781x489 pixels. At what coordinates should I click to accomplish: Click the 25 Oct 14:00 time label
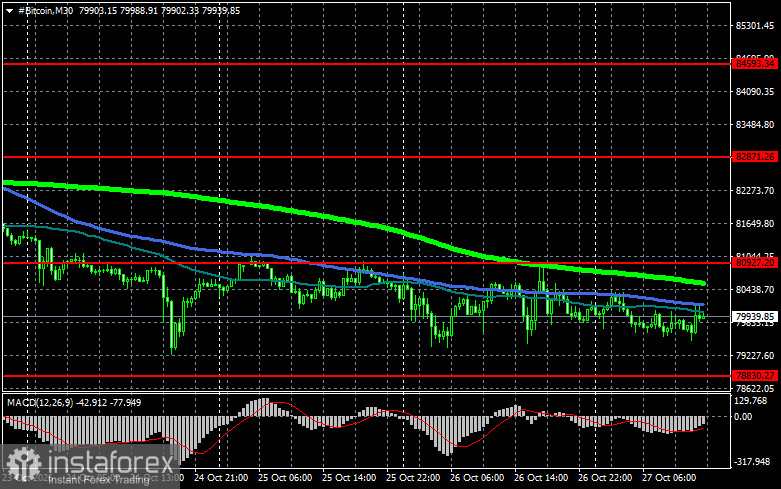point(349,478)
